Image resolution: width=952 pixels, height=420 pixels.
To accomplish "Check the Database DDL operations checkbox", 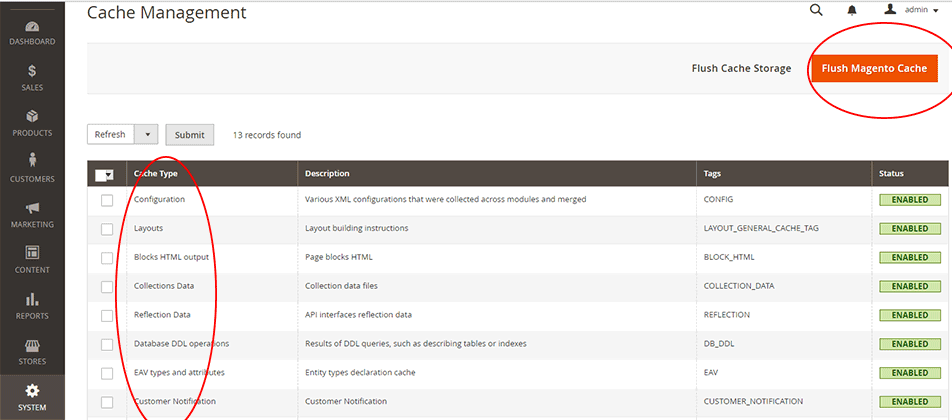I will point(107,344).
